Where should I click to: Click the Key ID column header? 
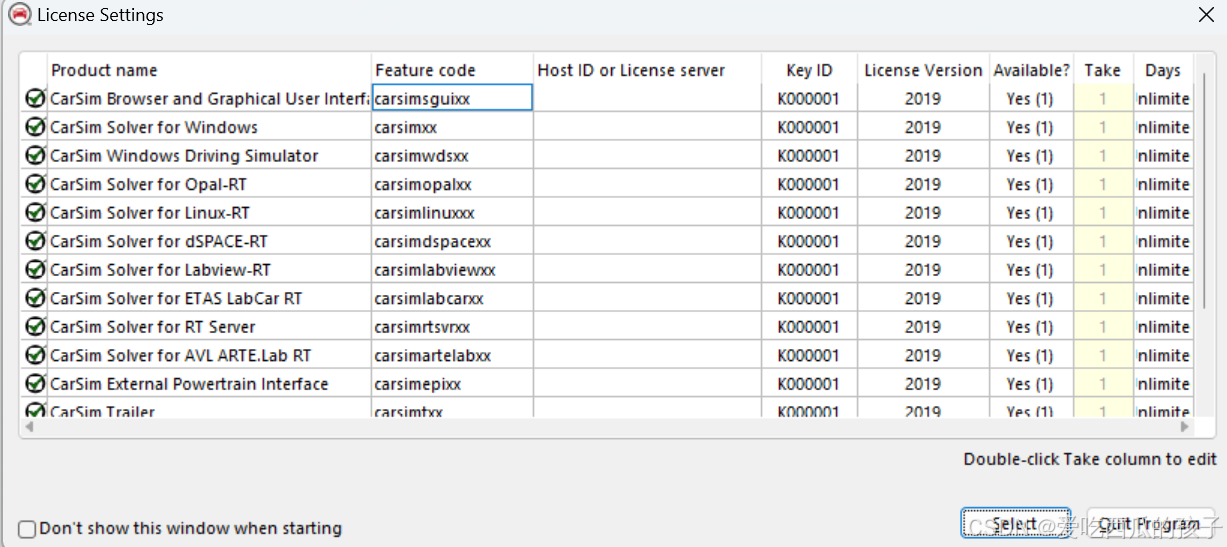coord(809,70)
